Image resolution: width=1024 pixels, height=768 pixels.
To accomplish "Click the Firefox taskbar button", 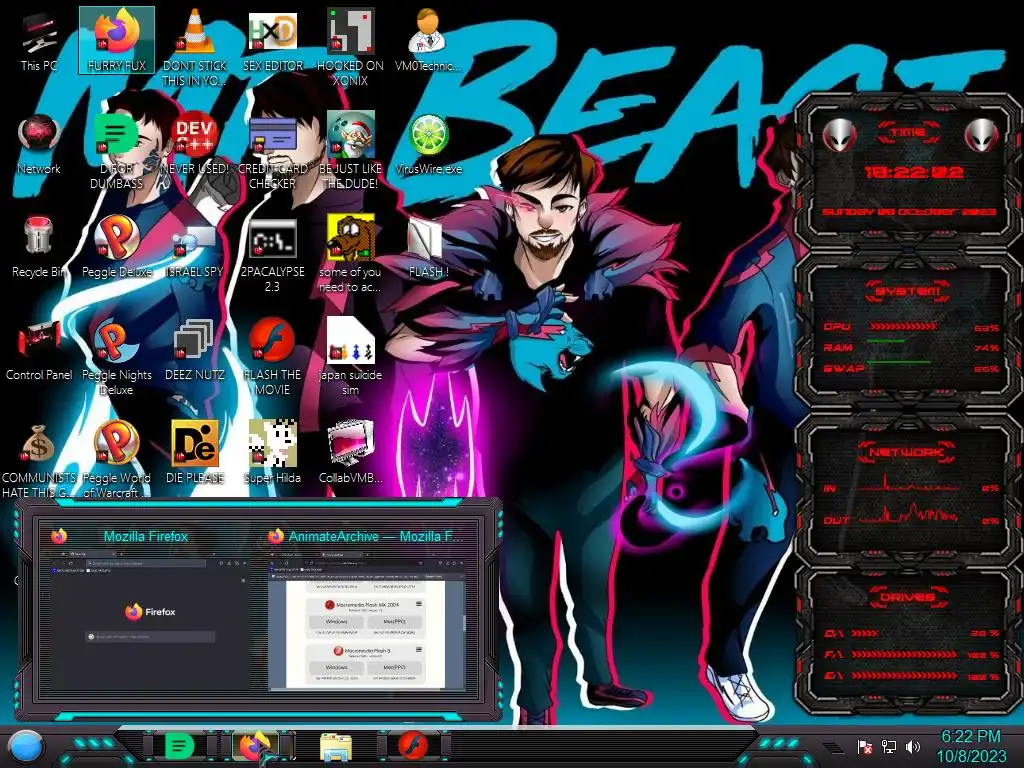I will (256, 746).
